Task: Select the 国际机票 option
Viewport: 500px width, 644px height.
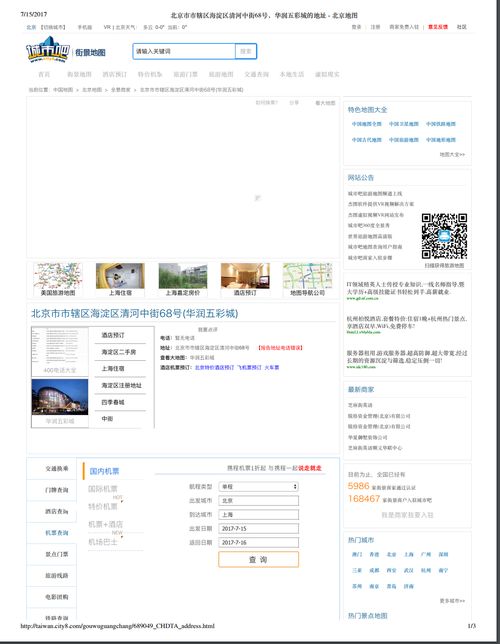Action: click(x=103, y=489)
